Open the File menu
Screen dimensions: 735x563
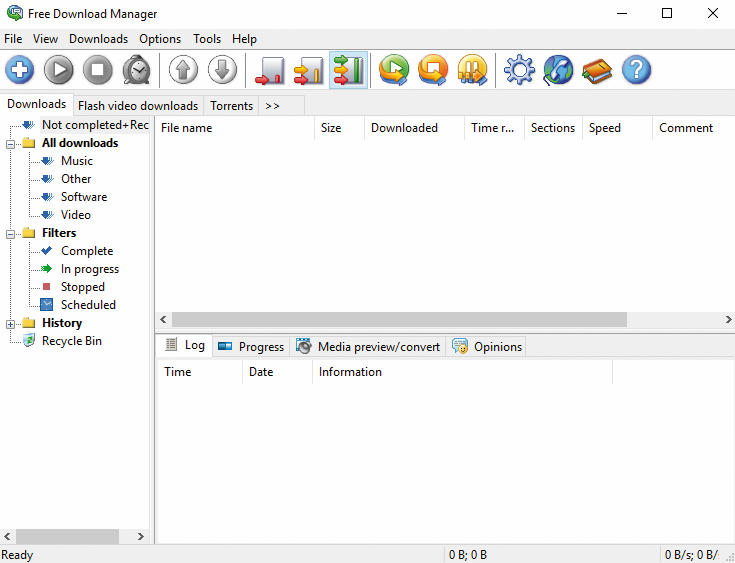point(13,39)
